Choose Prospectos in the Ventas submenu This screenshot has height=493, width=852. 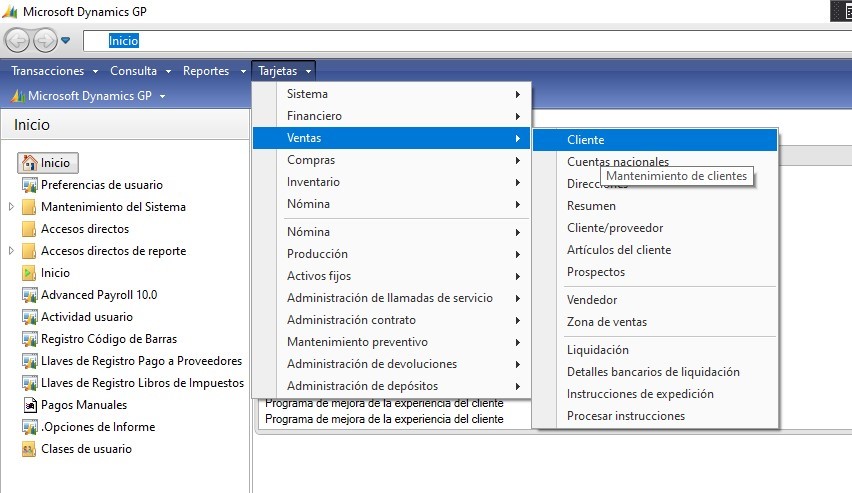655,272
